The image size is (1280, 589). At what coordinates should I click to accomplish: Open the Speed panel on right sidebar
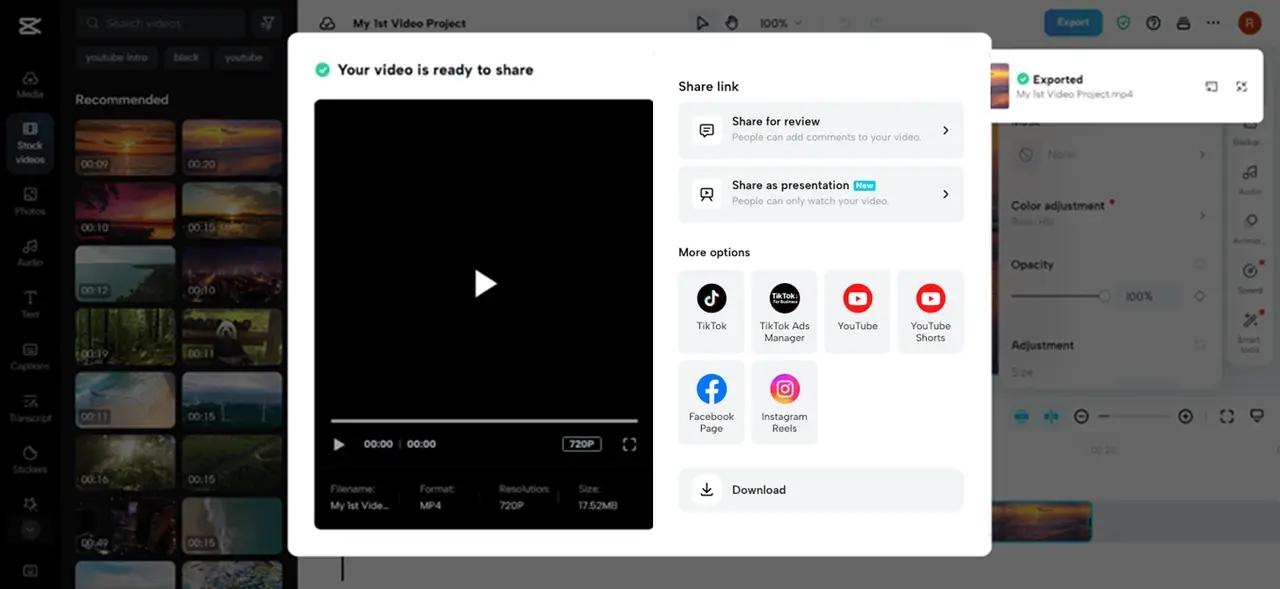click(x=1250, y=277)
